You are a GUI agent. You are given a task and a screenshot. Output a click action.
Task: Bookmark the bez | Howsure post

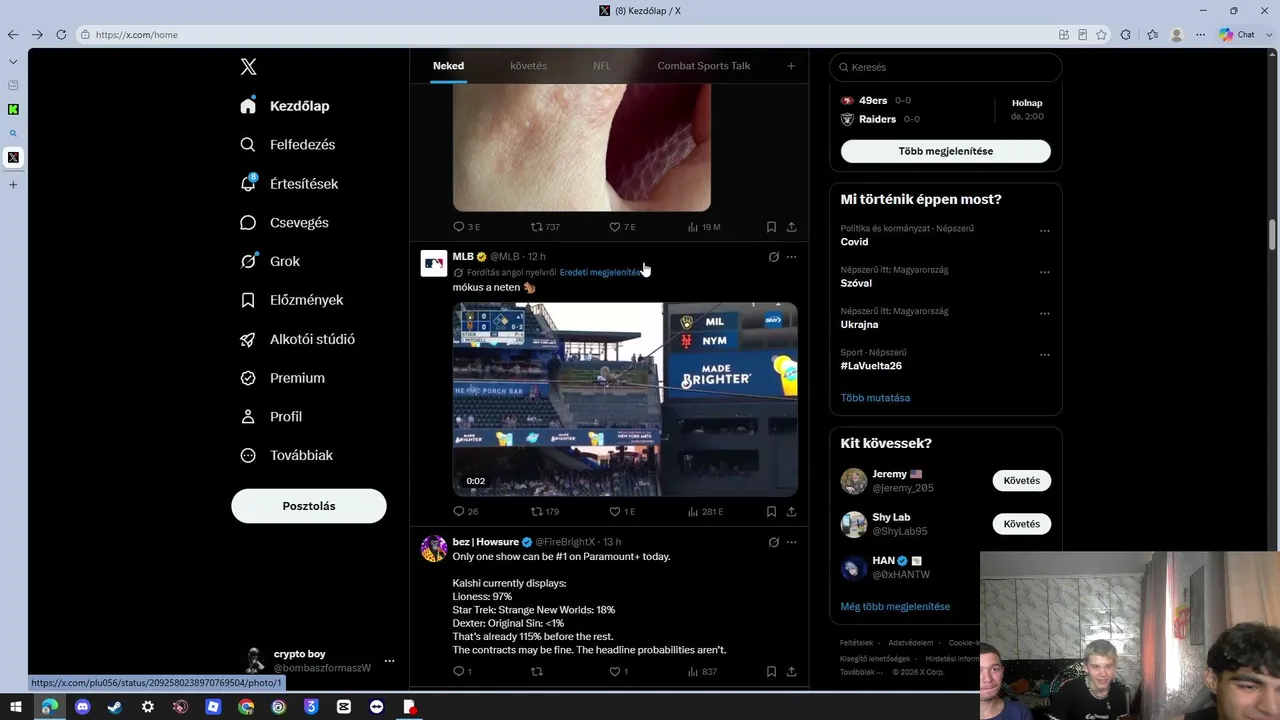[771, 672]
